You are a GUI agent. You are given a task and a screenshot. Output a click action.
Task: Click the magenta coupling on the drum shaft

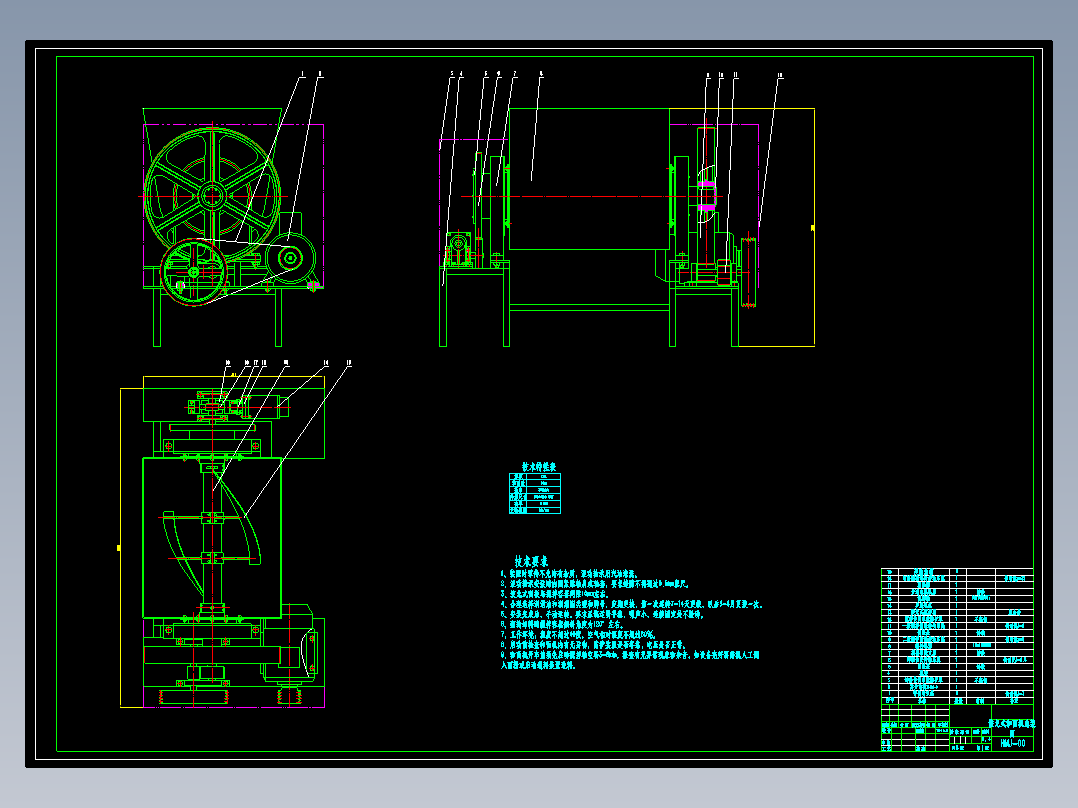tap(707, 196)
